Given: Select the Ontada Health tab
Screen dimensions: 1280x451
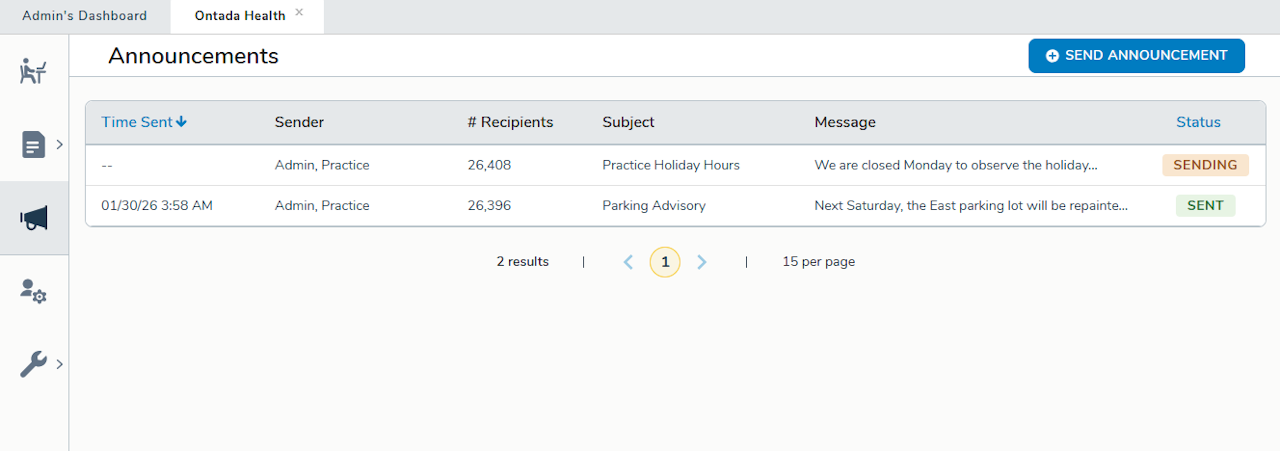Looking at the screenshot, I should coord(239,16).
